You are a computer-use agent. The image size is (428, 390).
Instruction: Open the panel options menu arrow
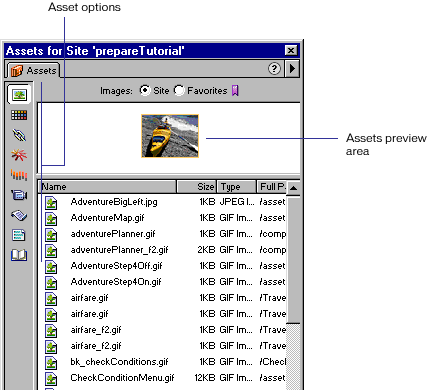pos(292,69)
